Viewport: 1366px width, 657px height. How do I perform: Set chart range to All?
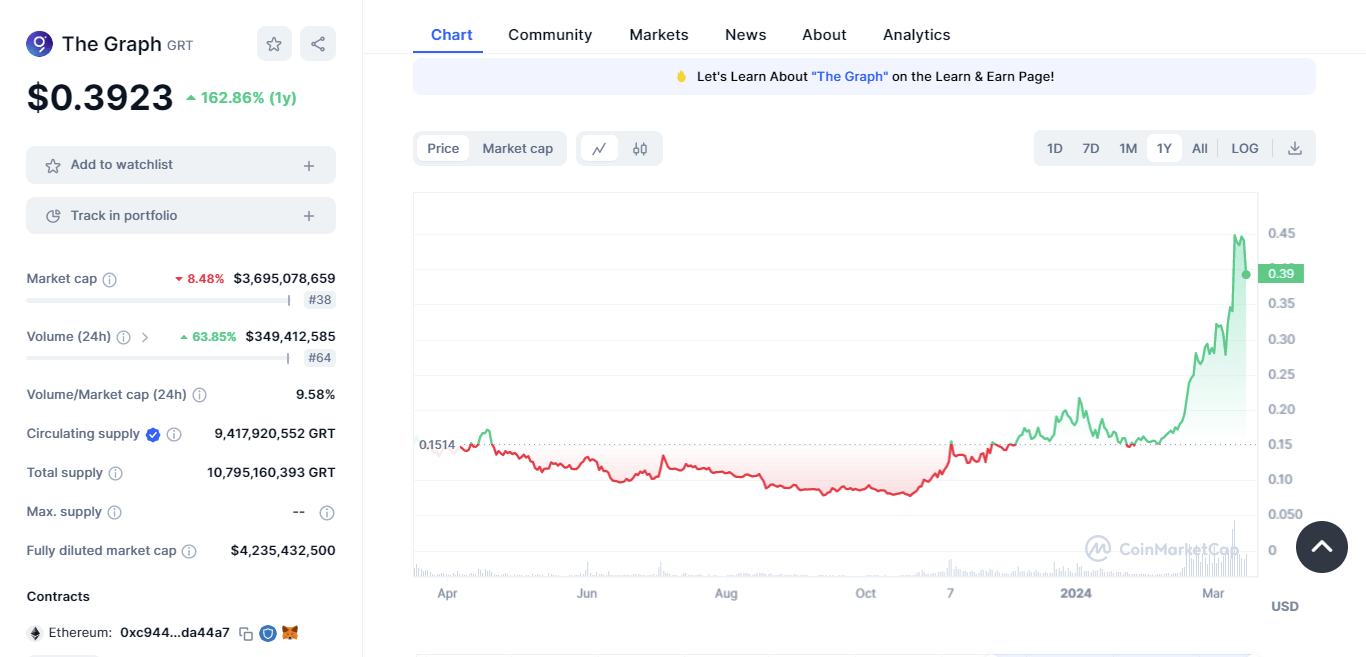[1200, 148]
